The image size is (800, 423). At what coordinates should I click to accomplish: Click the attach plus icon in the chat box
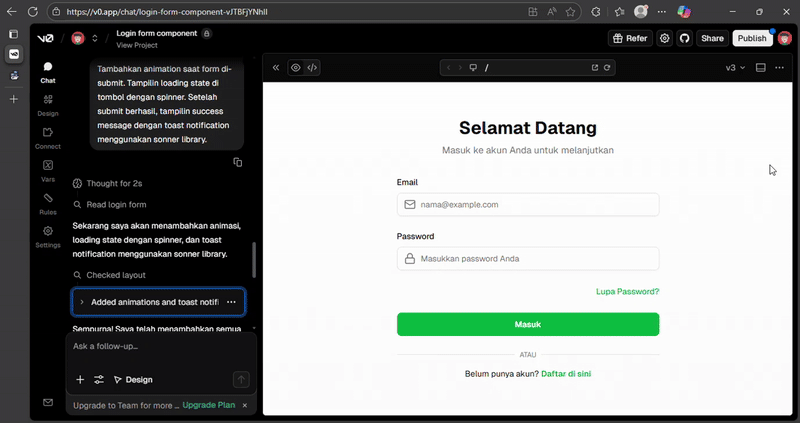pos(80,380)
